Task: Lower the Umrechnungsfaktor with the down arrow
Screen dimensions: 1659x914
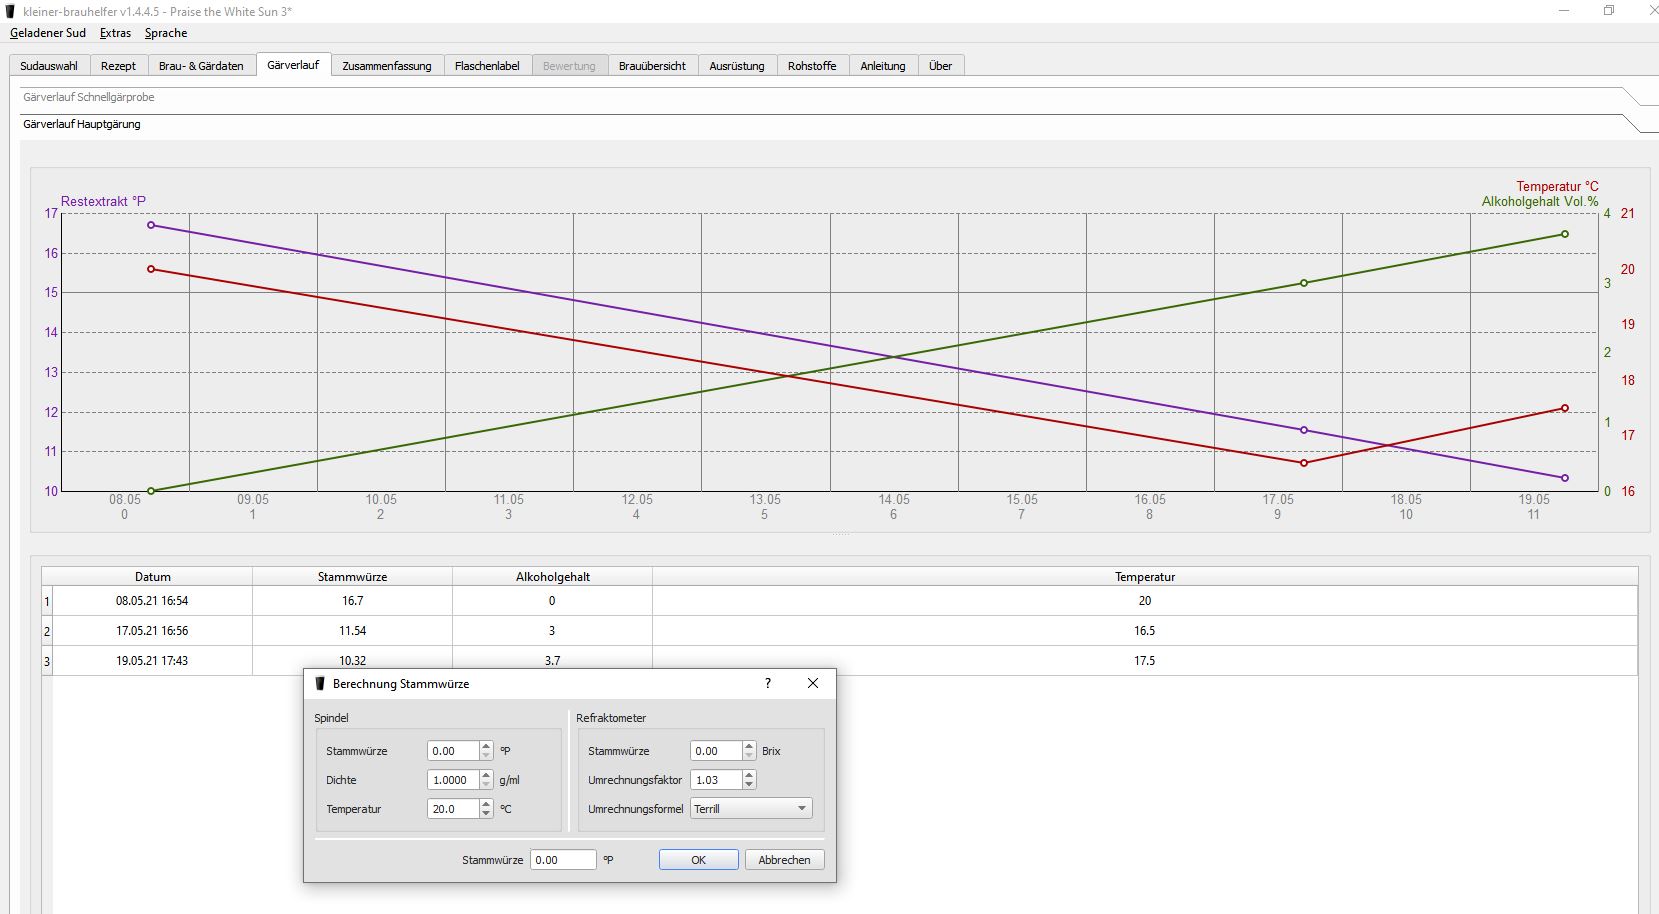Action: coord(749,785)
